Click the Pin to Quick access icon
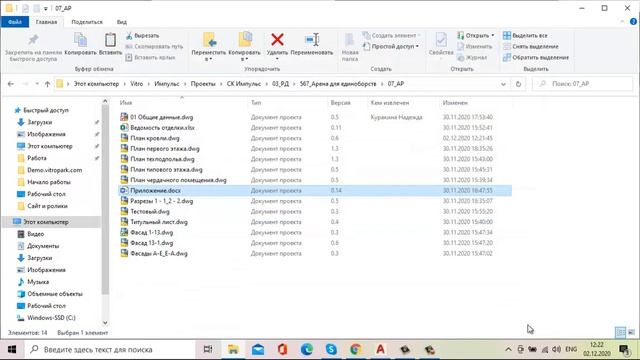640x360 pixels. [x=33, y=40]
